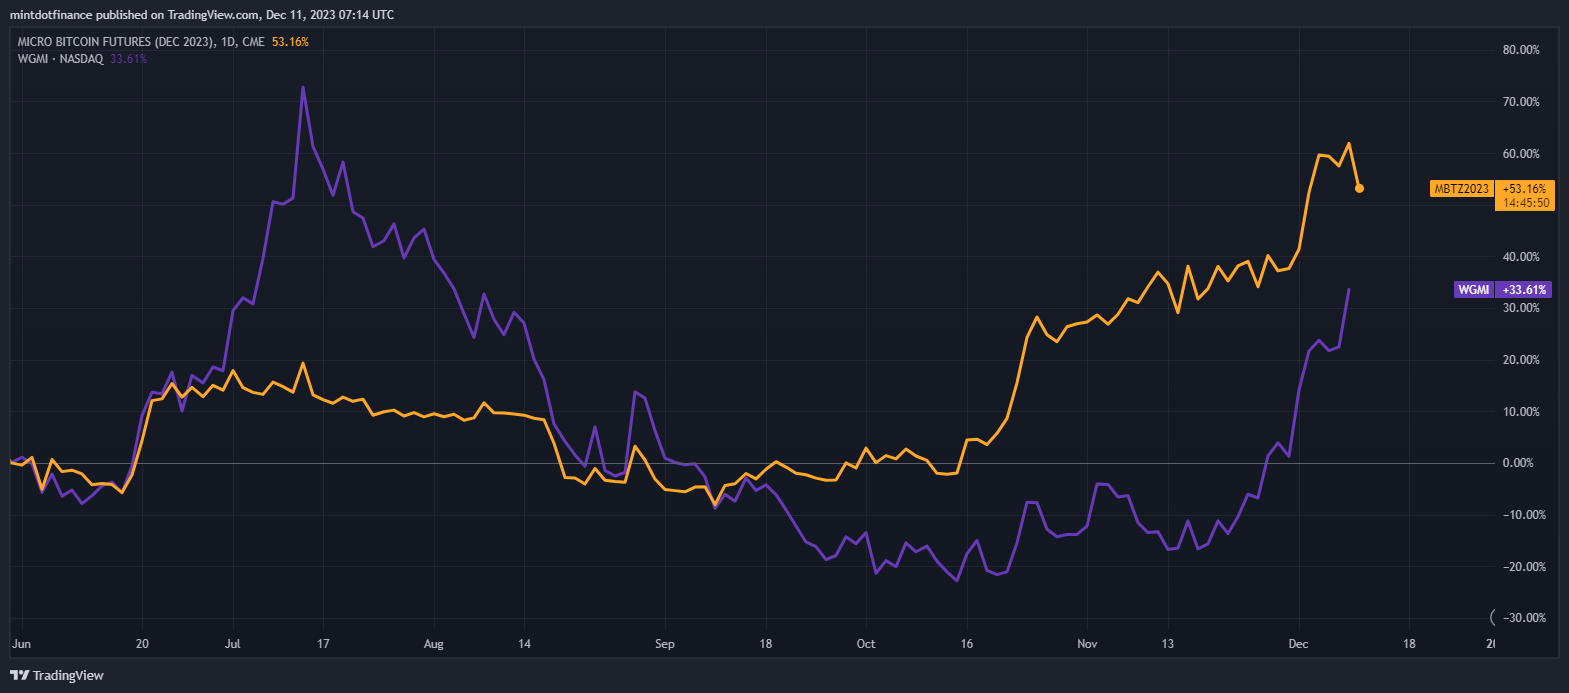This screenshot has height=693, width=1569.
Task: Click the +33.61% value tag on the axis
Action: point(1524,290)
